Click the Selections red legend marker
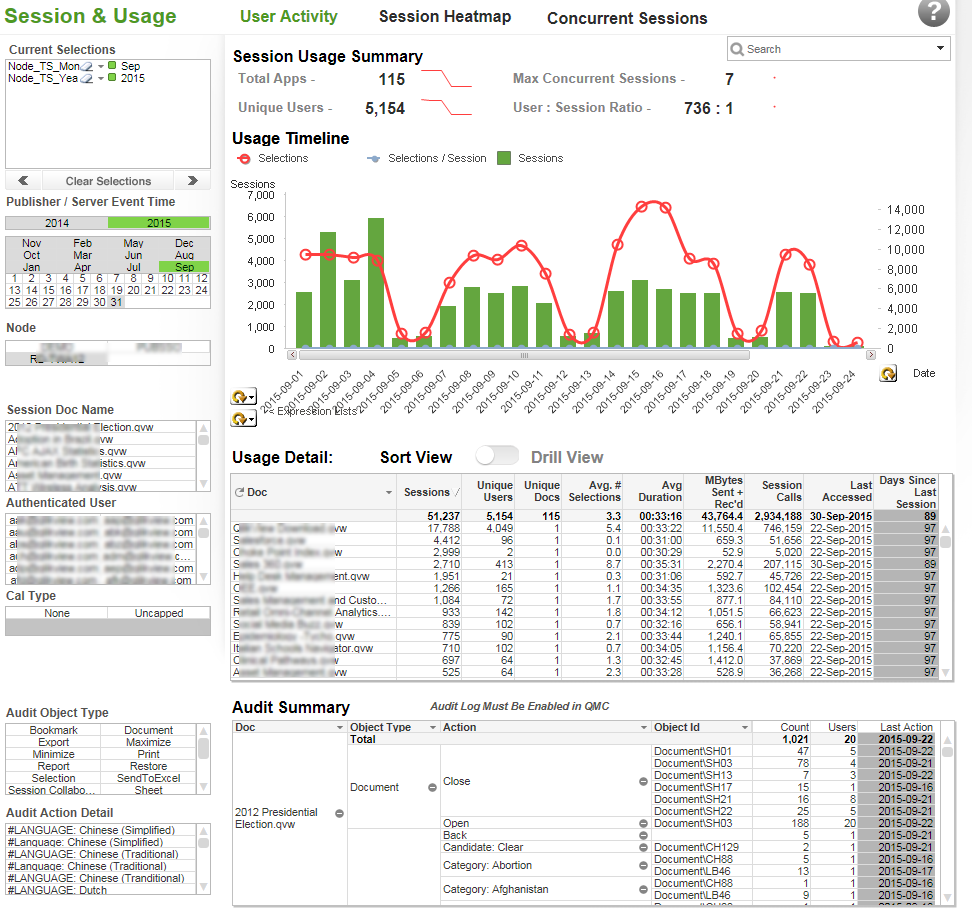This screenshot has width=972, height=909. pos(244,159)
